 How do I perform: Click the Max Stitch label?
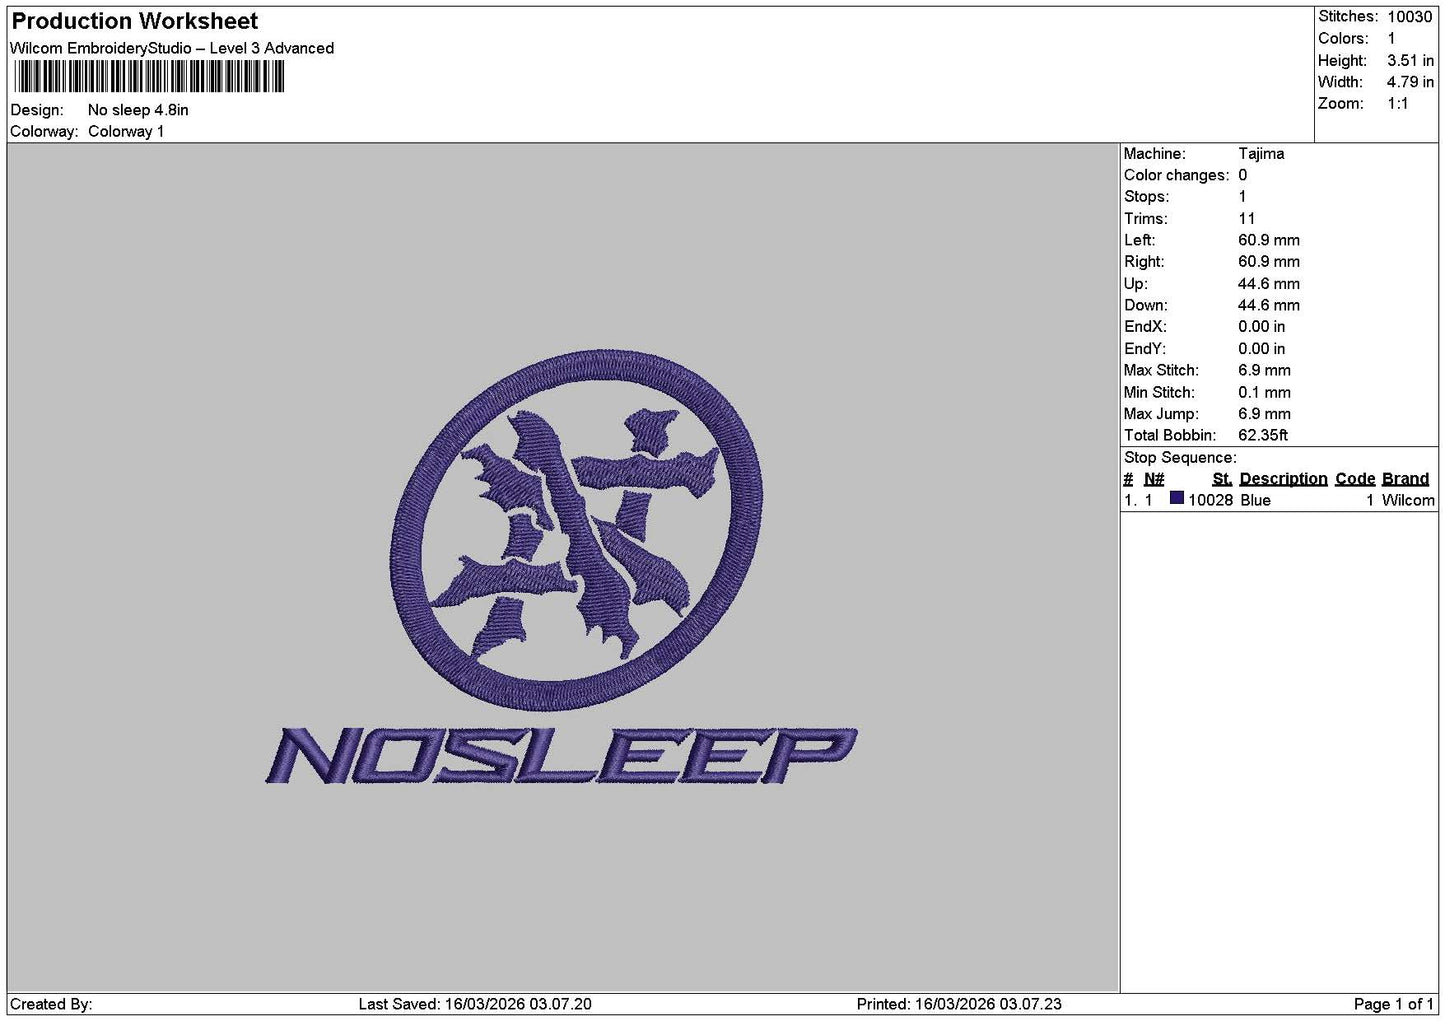1160,370
